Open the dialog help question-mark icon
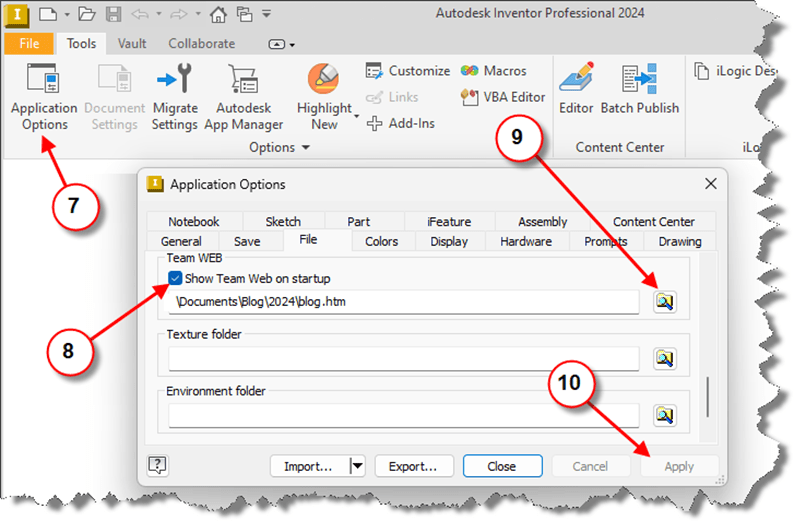 pos(157,465)
